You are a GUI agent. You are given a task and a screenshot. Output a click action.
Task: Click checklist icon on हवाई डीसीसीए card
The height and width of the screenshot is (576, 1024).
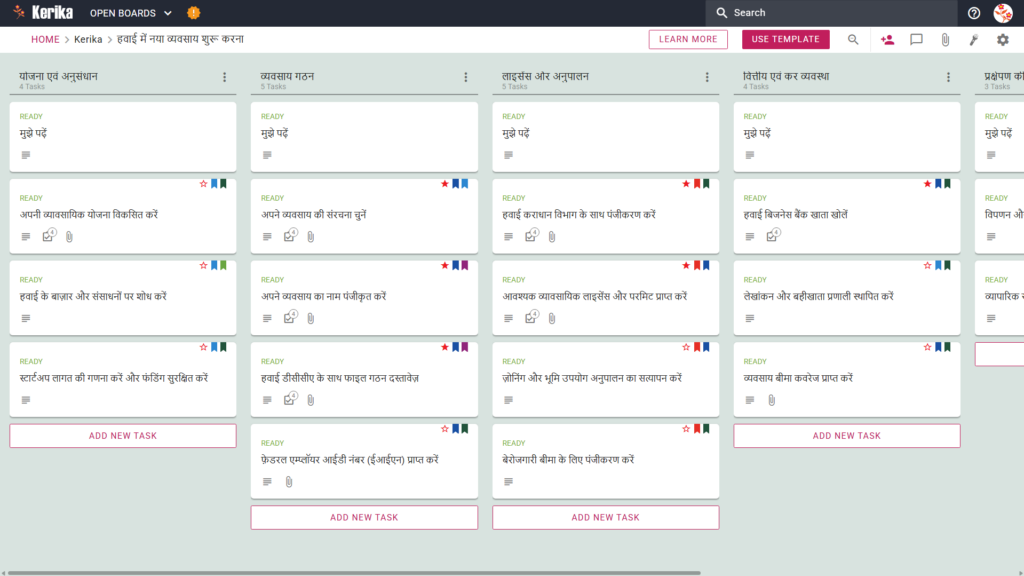coord(291,399)
